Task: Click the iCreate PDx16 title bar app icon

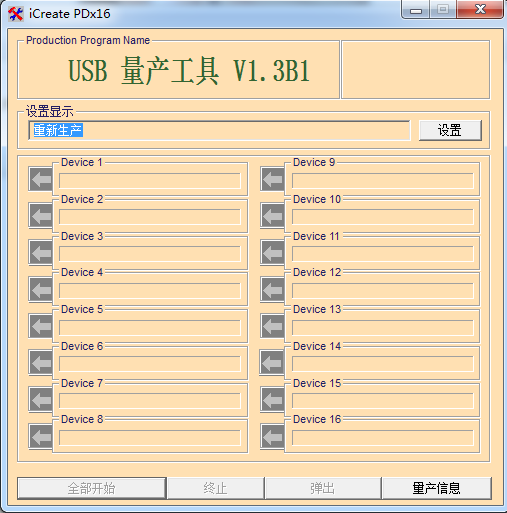Action: point(15,14)
